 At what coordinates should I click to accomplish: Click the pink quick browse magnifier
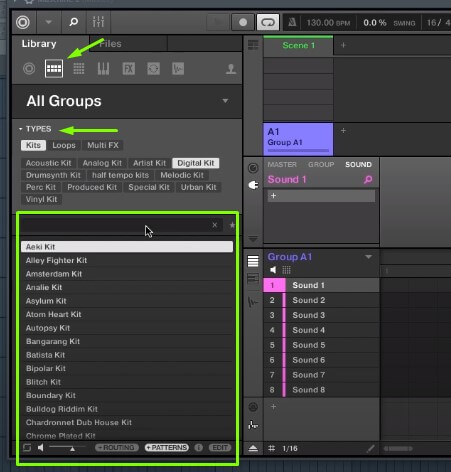368,180
